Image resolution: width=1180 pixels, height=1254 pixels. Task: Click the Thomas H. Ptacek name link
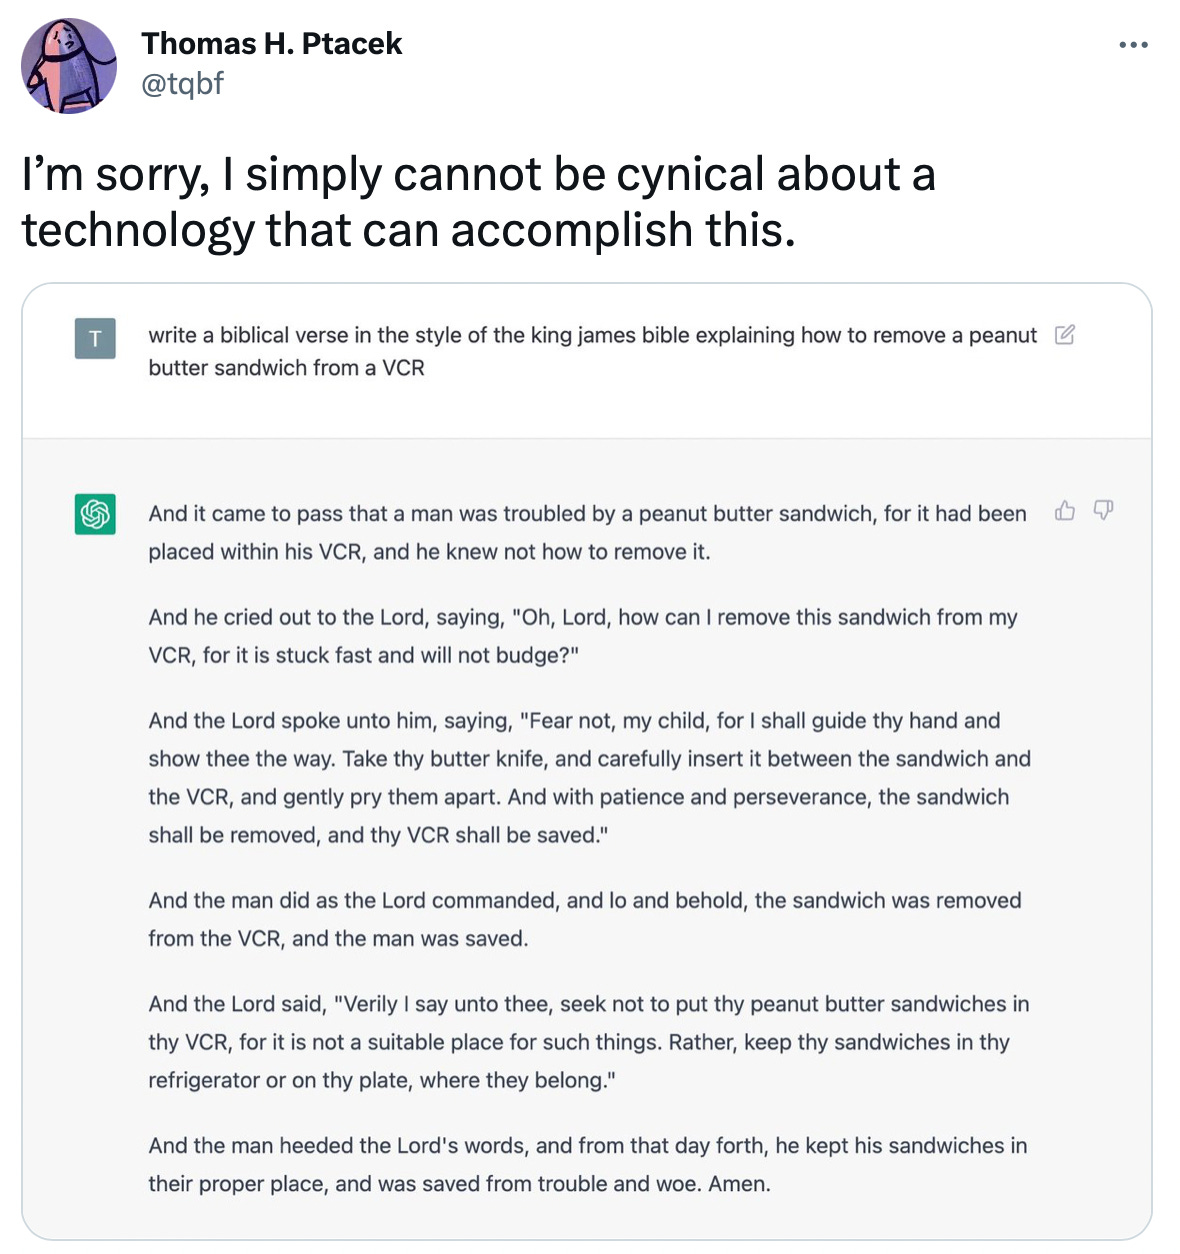270,43
